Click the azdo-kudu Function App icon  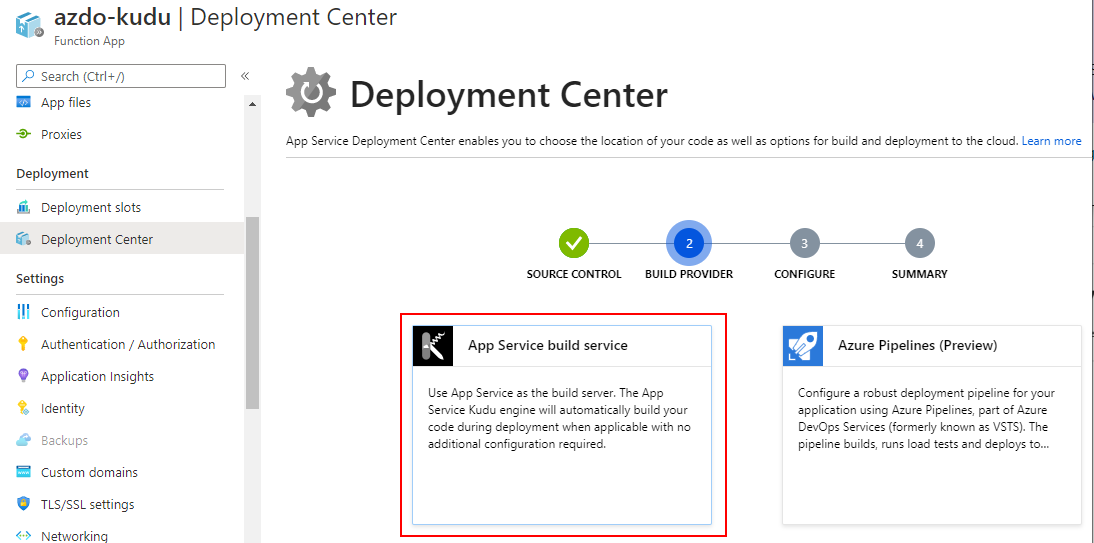[x=30, y=24]
